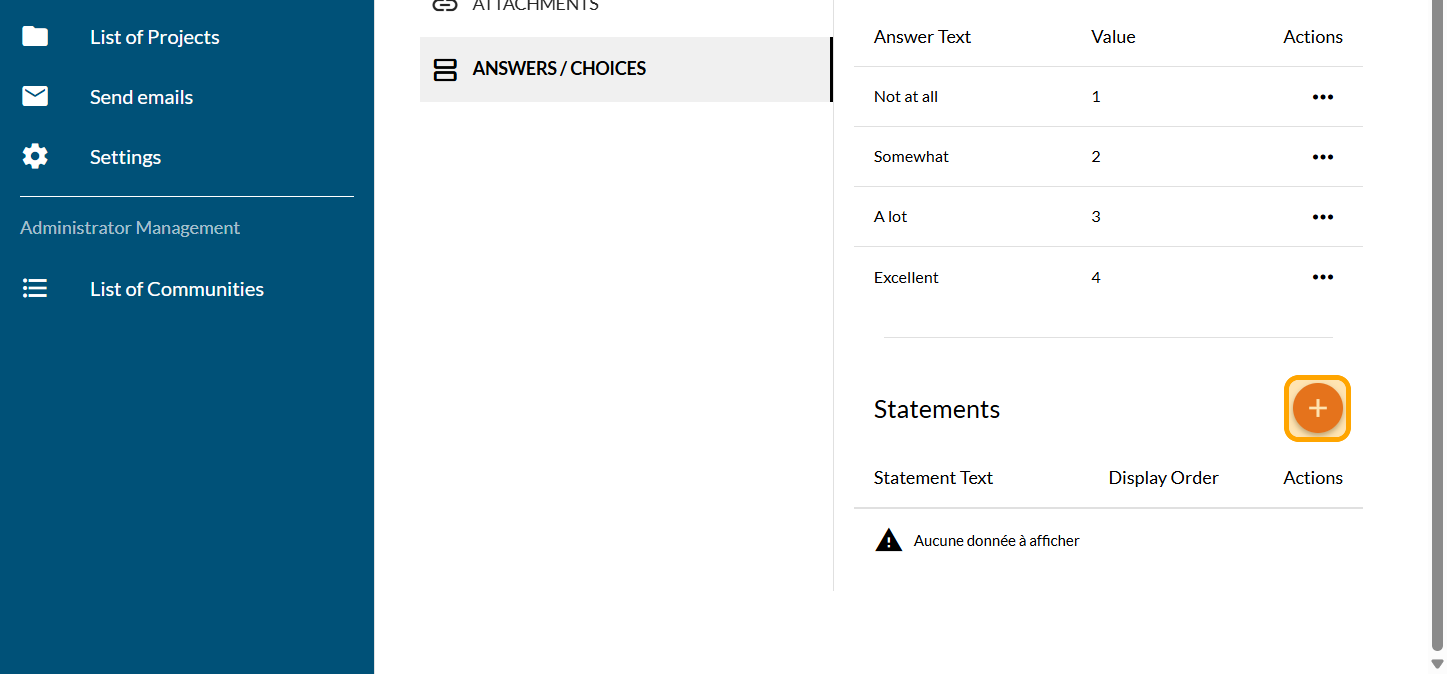Viewport: 1447px width, 674px height.
Task: Click the list icon beside List of Communities
Action: 35,289
